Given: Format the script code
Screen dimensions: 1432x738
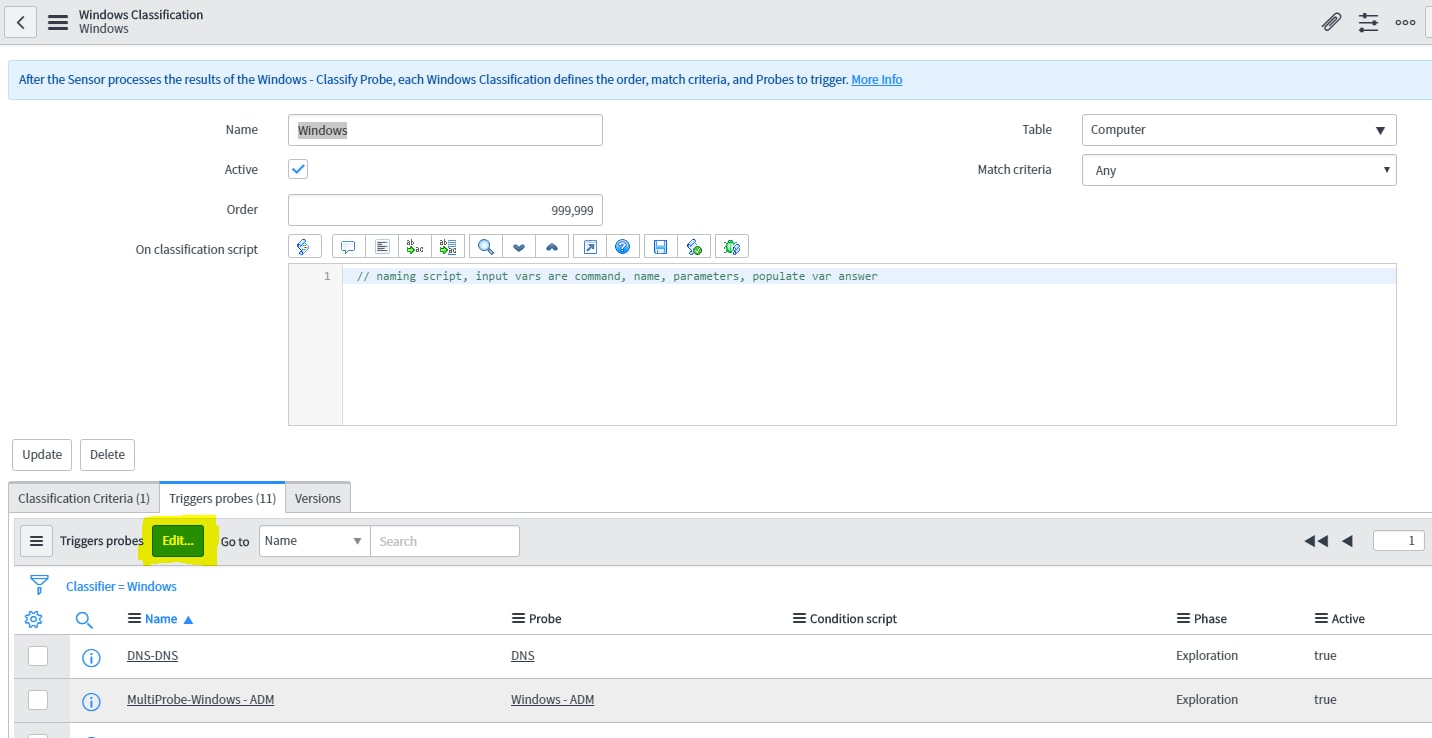Looking at the screenshot, I should [381, 246].
